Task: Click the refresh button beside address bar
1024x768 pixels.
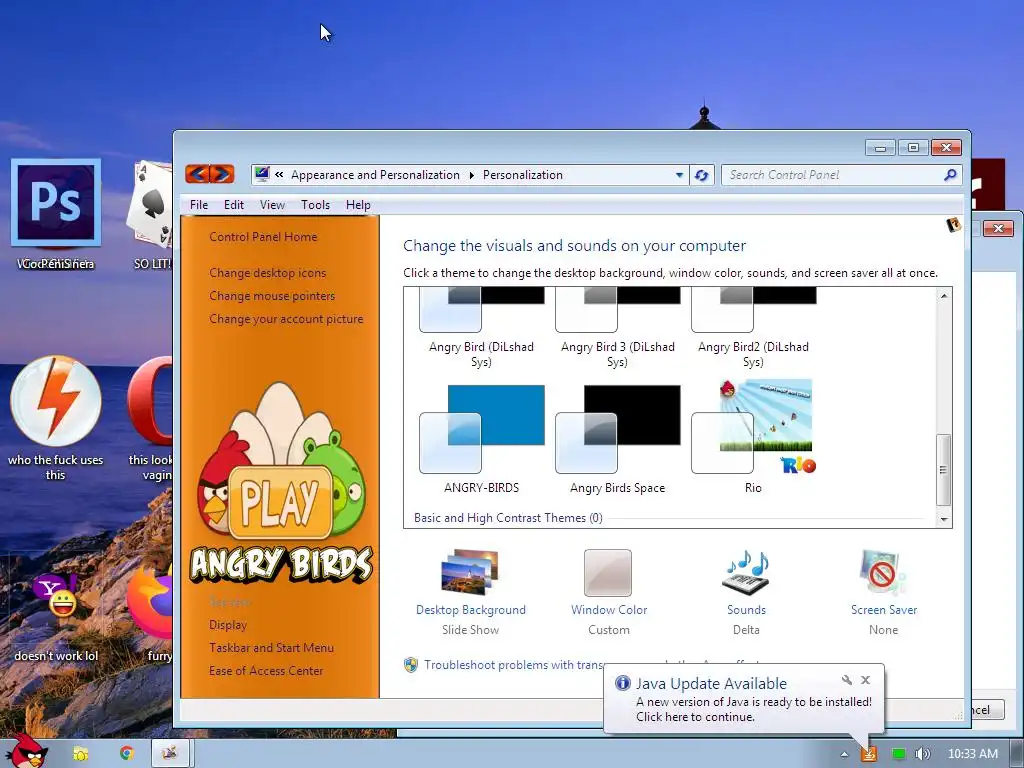Action: [x=702, y=175]
